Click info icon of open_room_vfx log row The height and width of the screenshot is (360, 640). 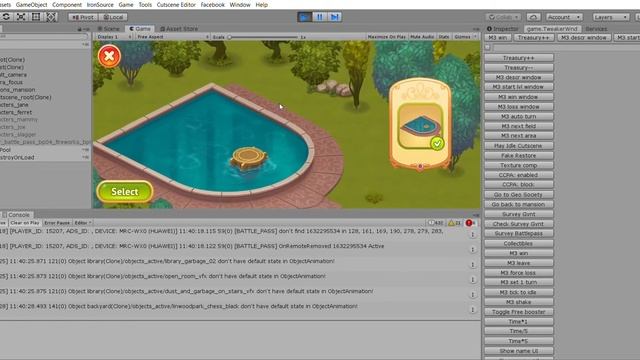[x=473, y=280]
